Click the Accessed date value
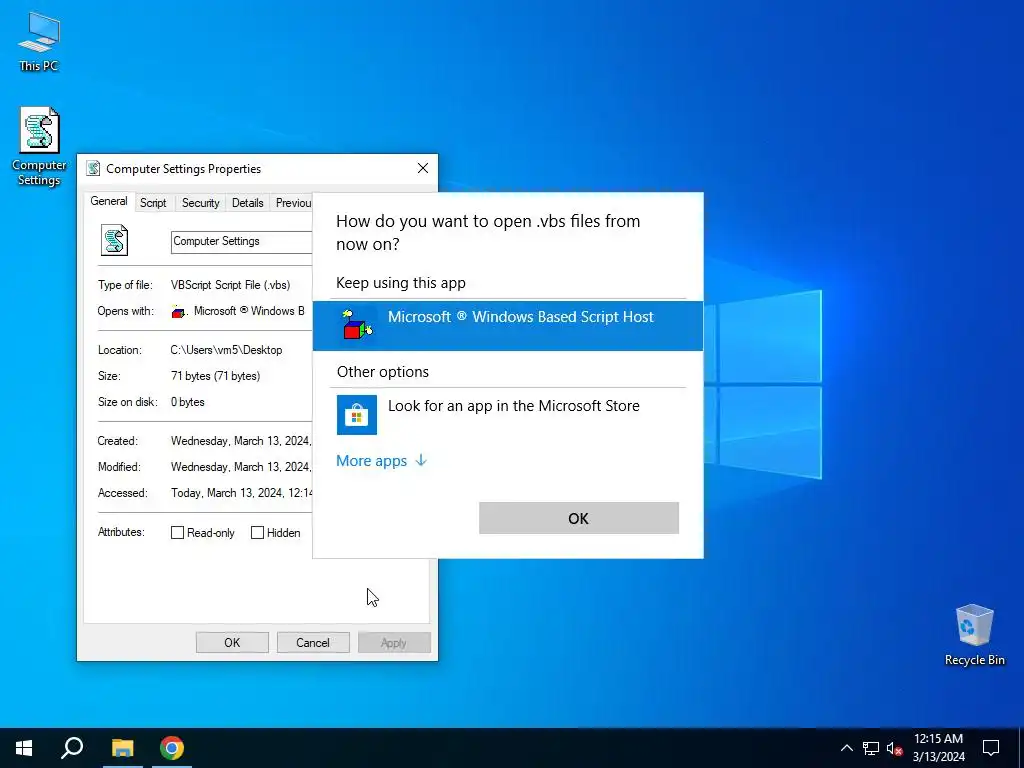The height and width of the screenshot is (768, 1024). 242,493
